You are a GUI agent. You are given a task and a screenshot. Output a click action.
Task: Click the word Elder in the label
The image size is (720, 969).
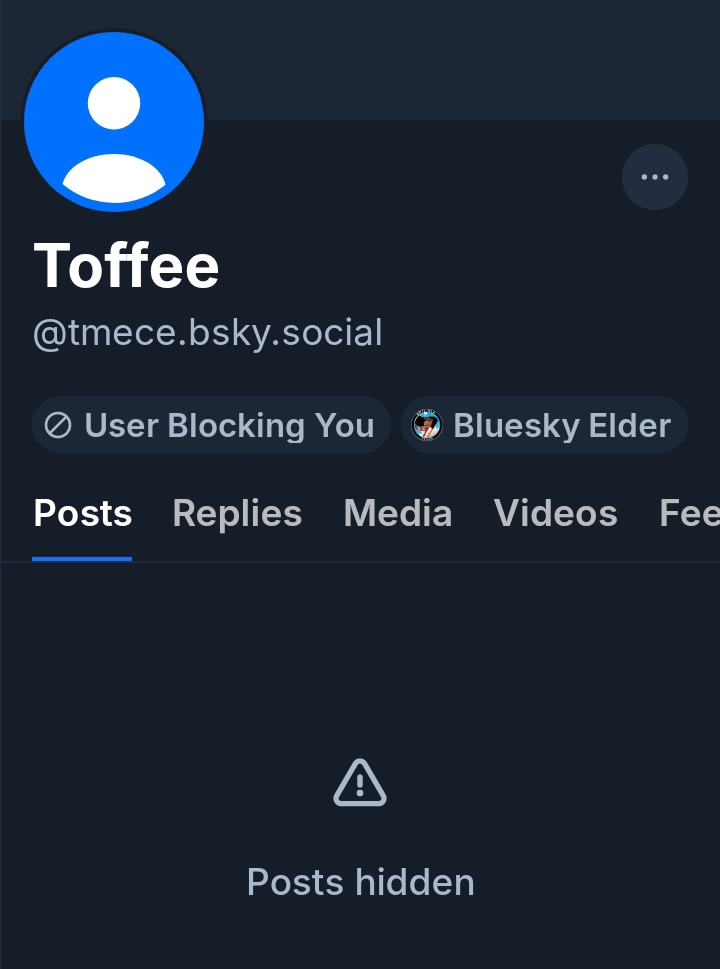pyautogui.click(x=631, y=426)
